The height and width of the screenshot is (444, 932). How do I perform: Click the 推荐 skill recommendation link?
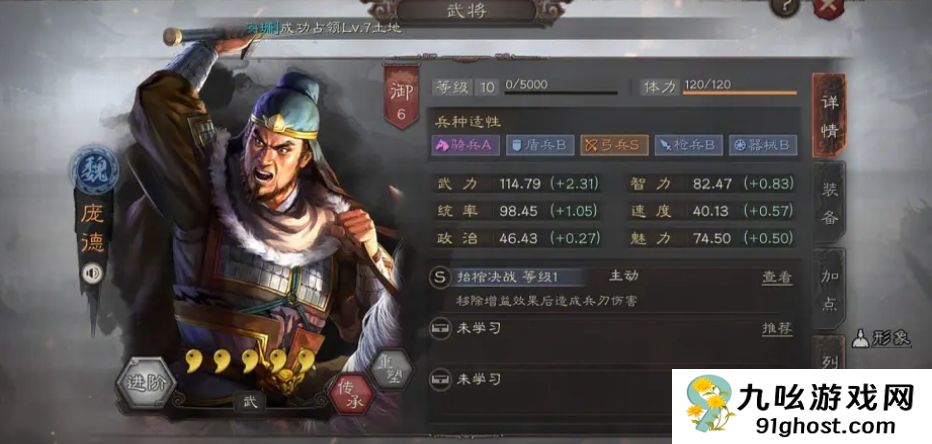pyautogui.click(x=777, y=329)
